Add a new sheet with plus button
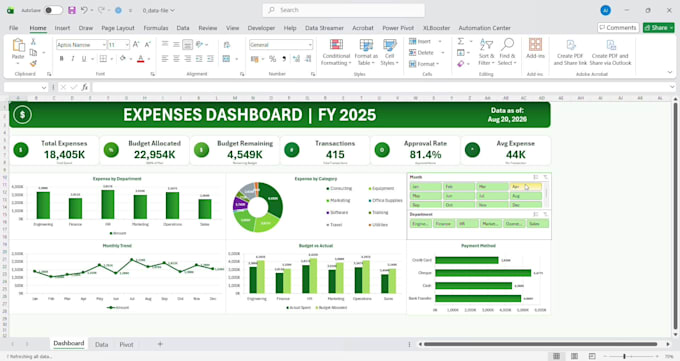 (x=160, y=344)
